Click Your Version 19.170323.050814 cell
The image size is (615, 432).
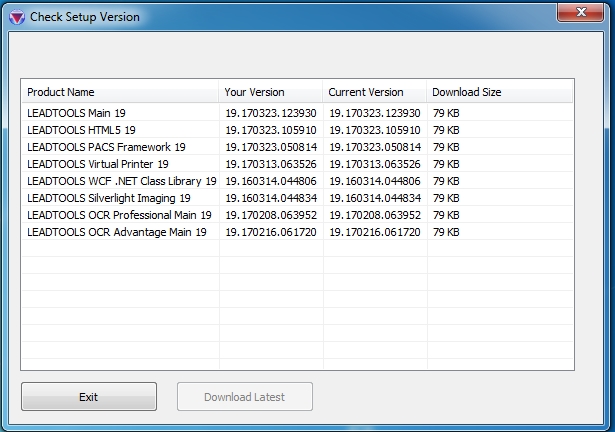coord(271,147)
